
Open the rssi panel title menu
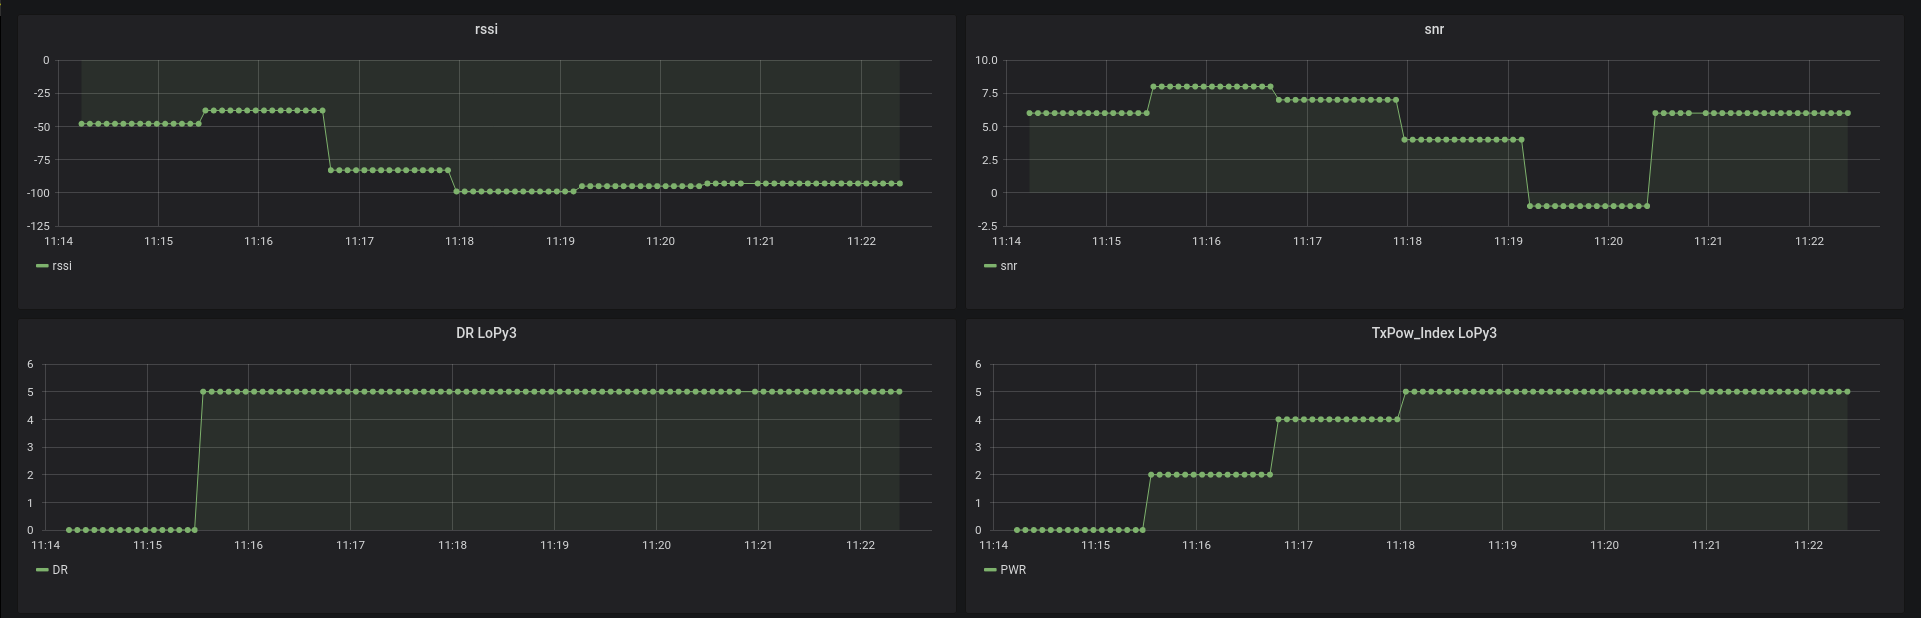click(486, 29)
